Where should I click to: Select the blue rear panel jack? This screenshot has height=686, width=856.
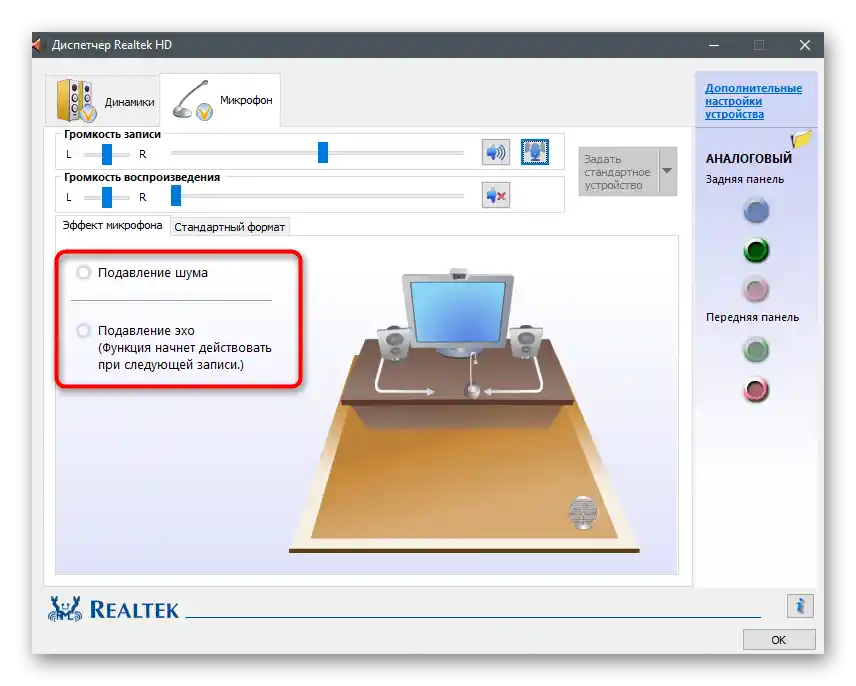point(756,211)
